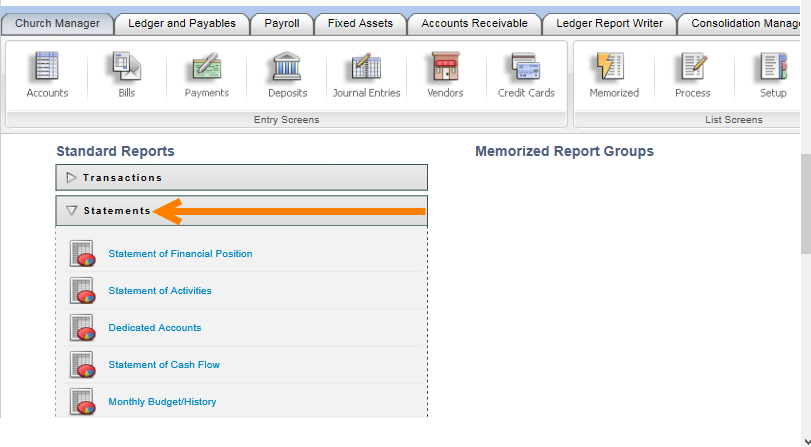Screen dimensions: 811x447
Task: Open Statement of Activities report link
Action: tap(160, 291)
